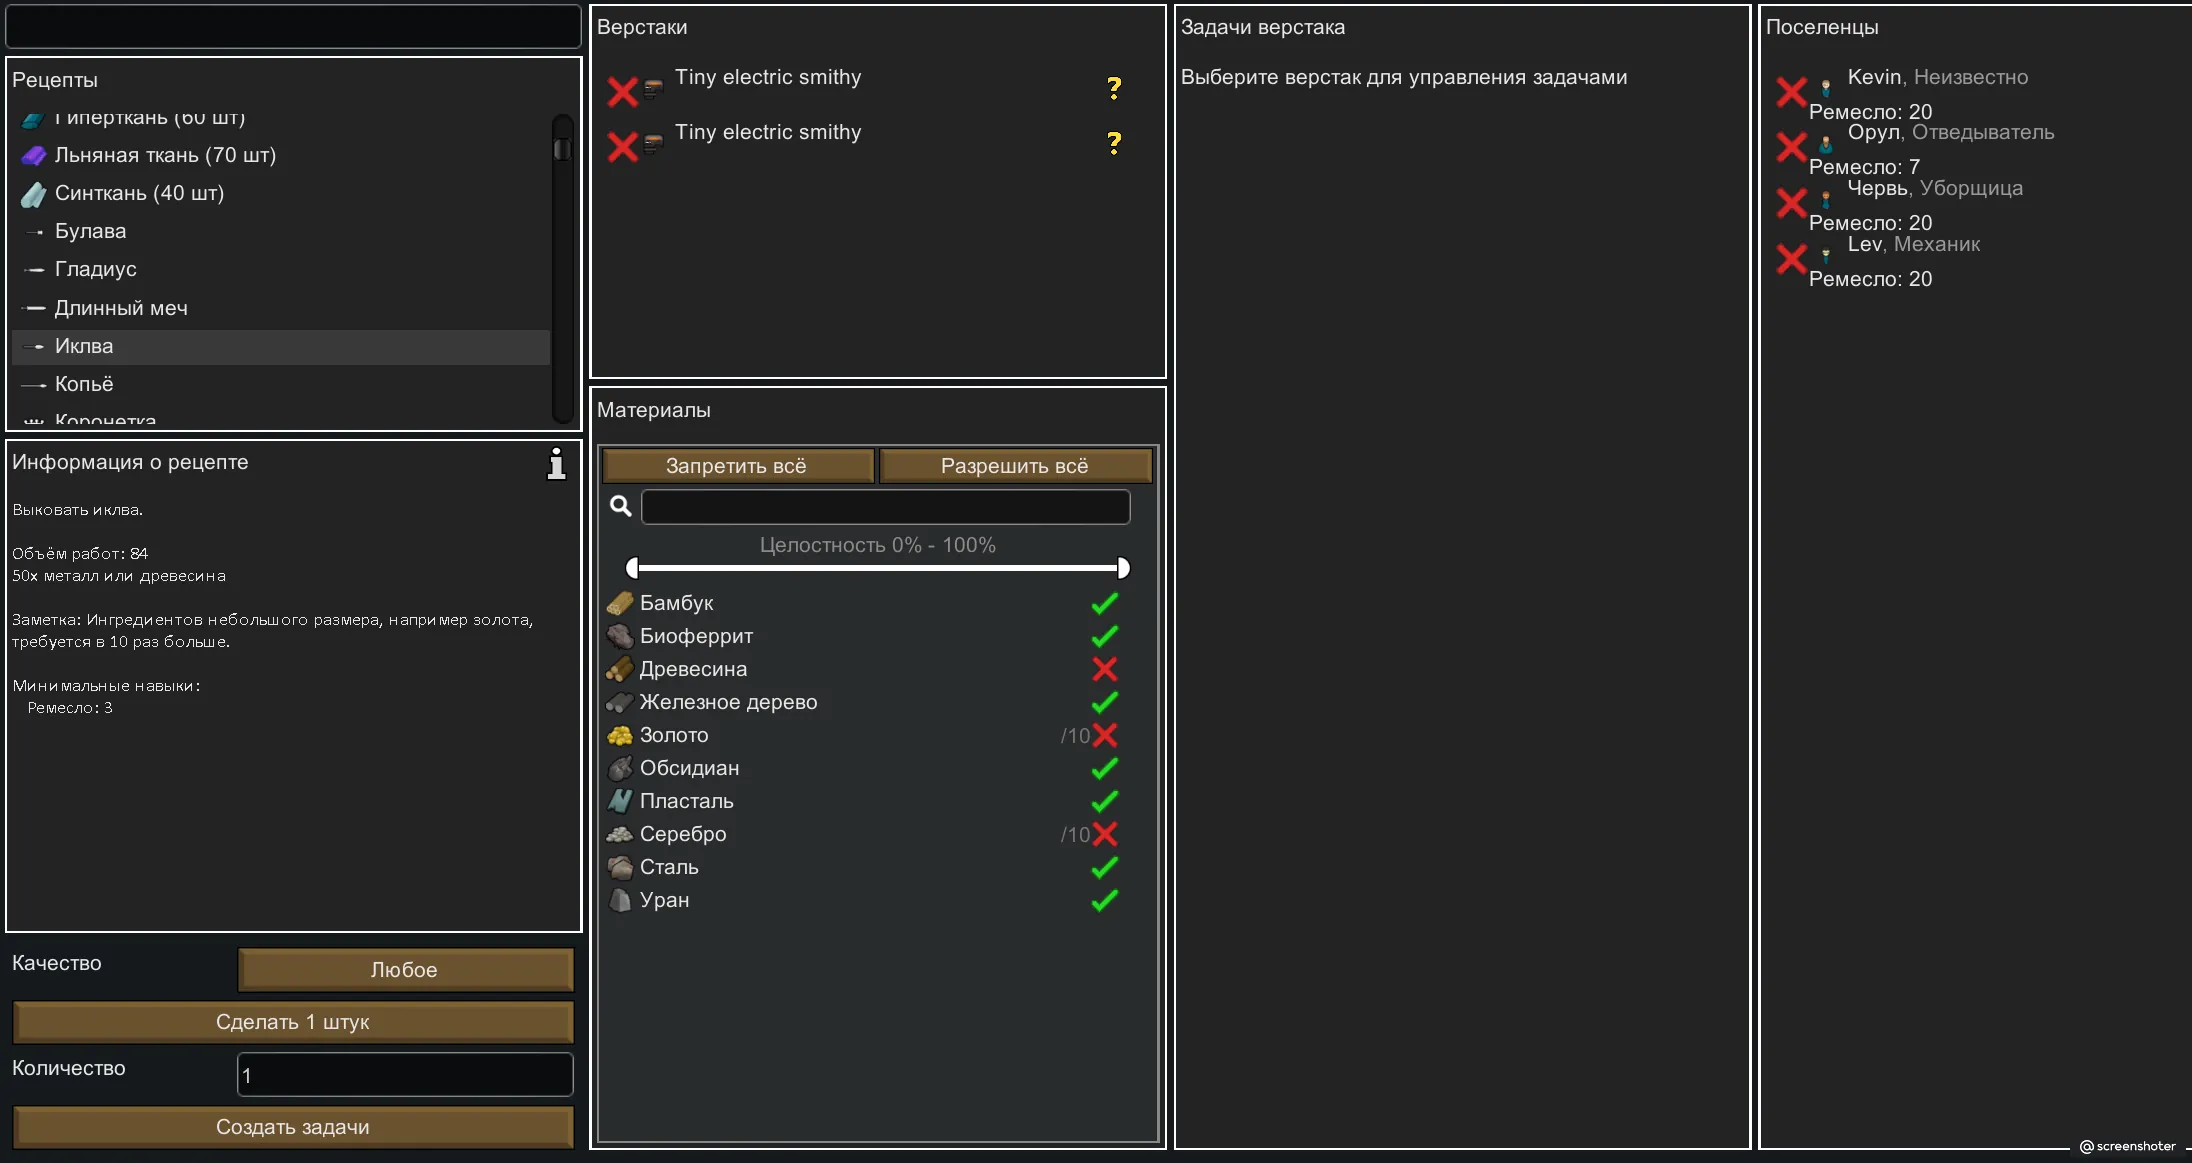The width and height of the screenshot is (2192, 1163).
Task: Click the materials search magnifier icon
Action: click(620, 507)
